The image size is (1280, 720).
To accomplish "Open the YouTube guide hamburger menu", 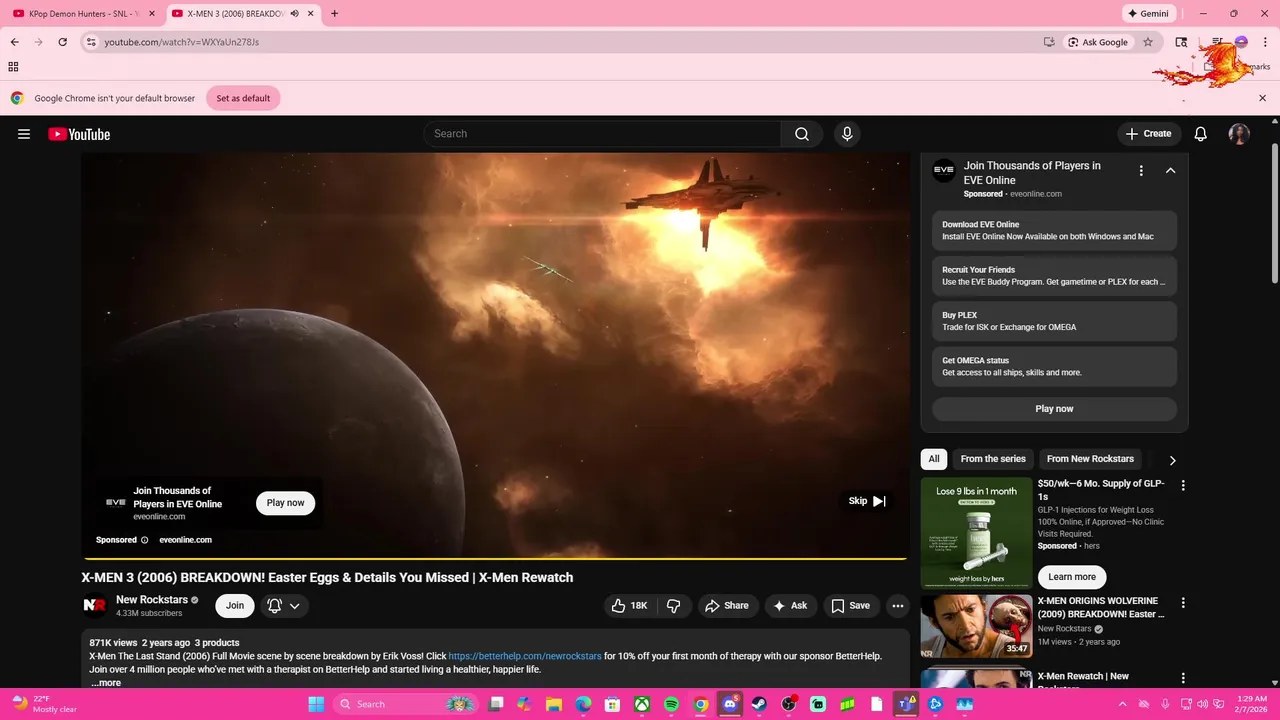I will (x=24, y=134).
